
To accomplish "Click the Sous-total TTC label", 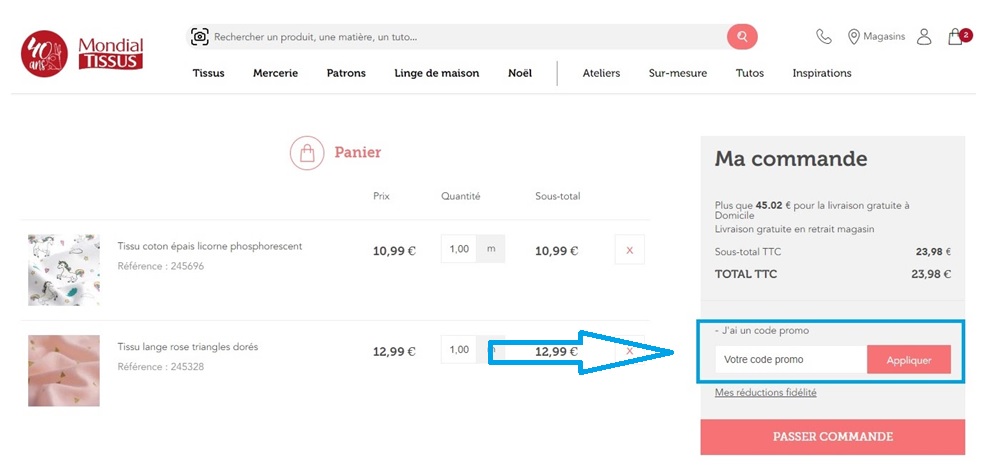I will point(747,252).
